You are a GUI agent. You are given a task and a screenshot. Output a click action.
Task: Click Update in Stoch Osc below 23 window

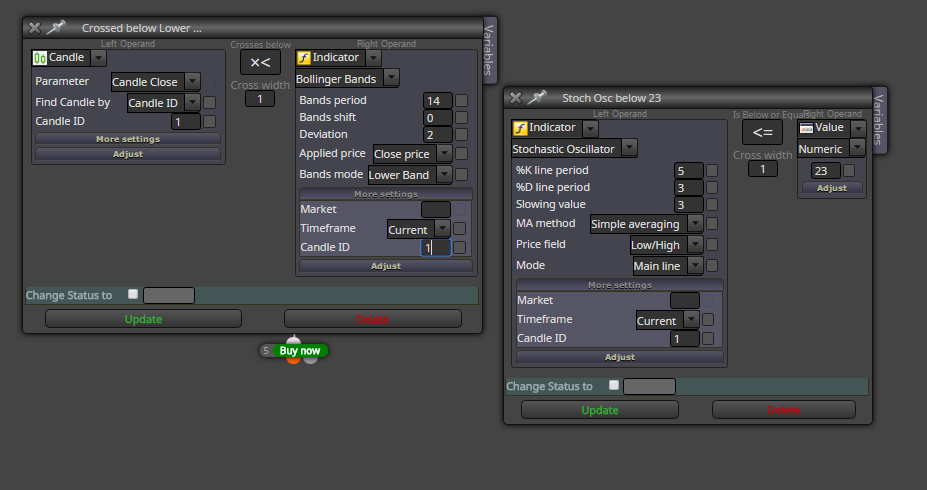tap(599, 410)
